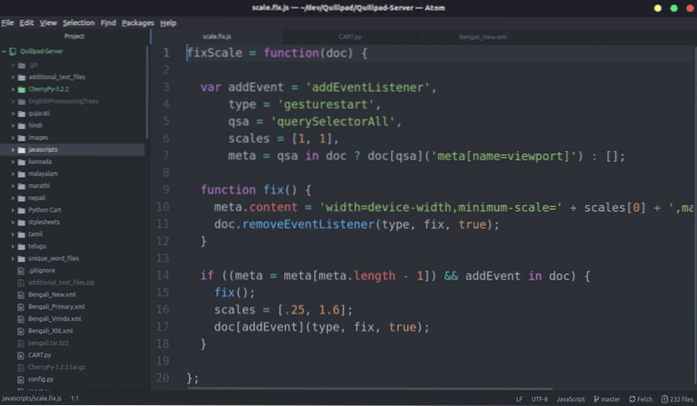Expand the kannada folder chevron
697x406 pixels.
click(13, 161)
